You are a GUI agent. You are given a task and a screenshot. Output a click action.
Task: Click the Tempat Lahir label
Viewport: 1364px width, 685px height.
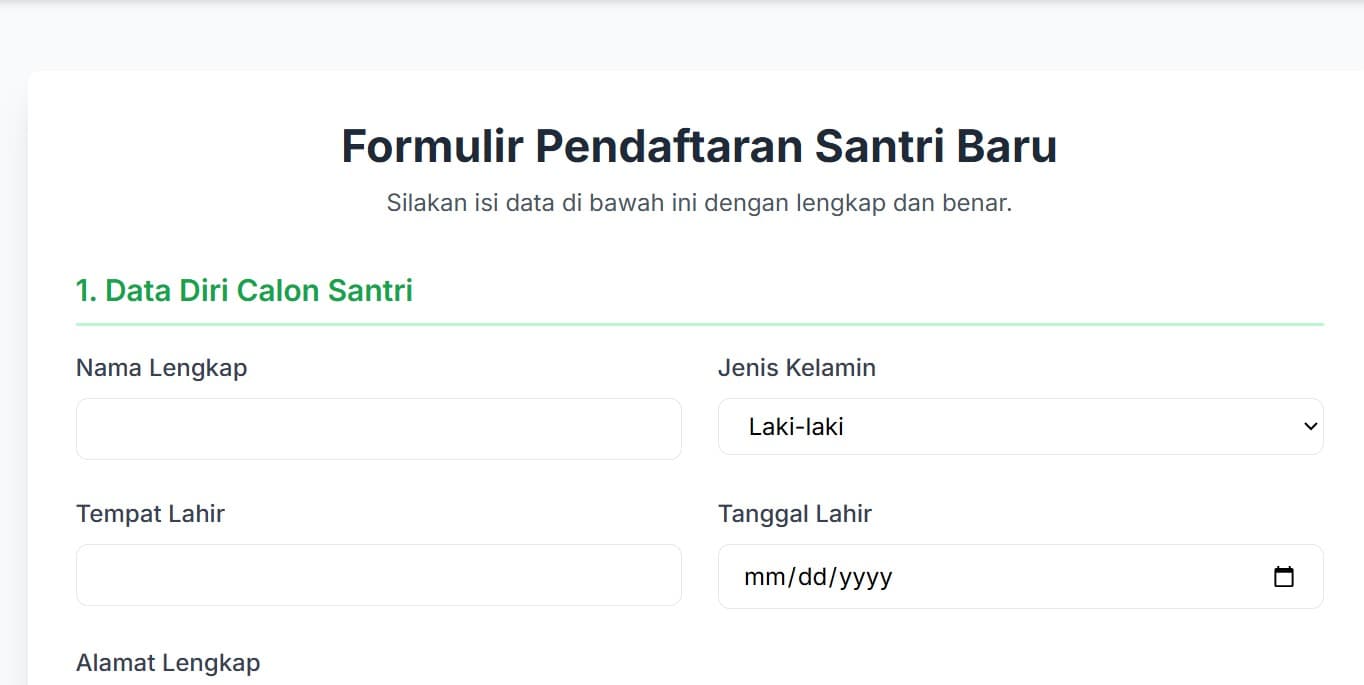pos(150,514)
